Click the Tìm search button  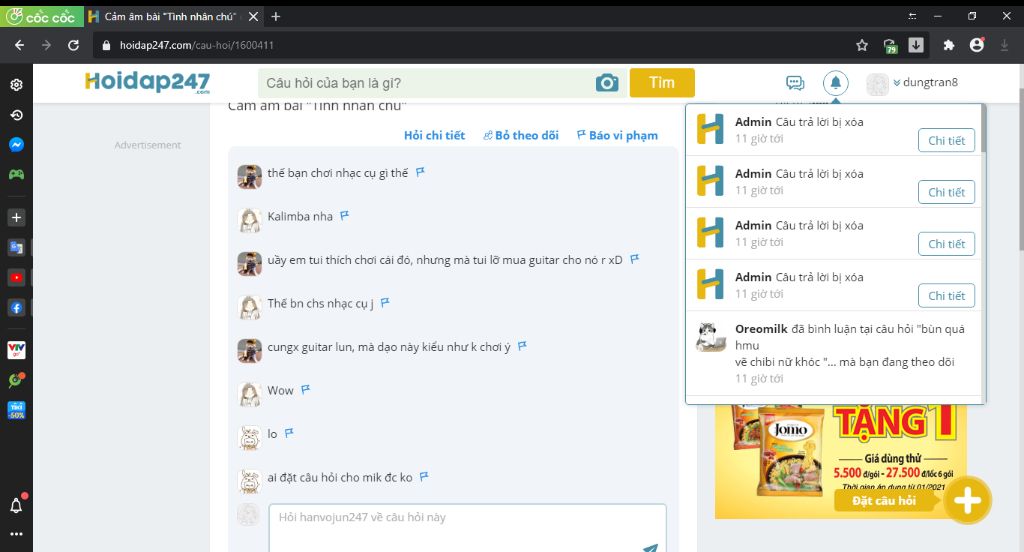662,83
